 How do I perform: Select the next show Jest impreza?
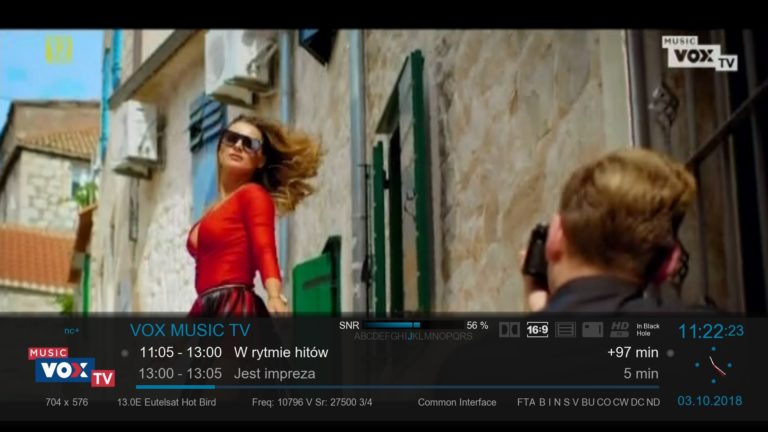coord(274,374)
